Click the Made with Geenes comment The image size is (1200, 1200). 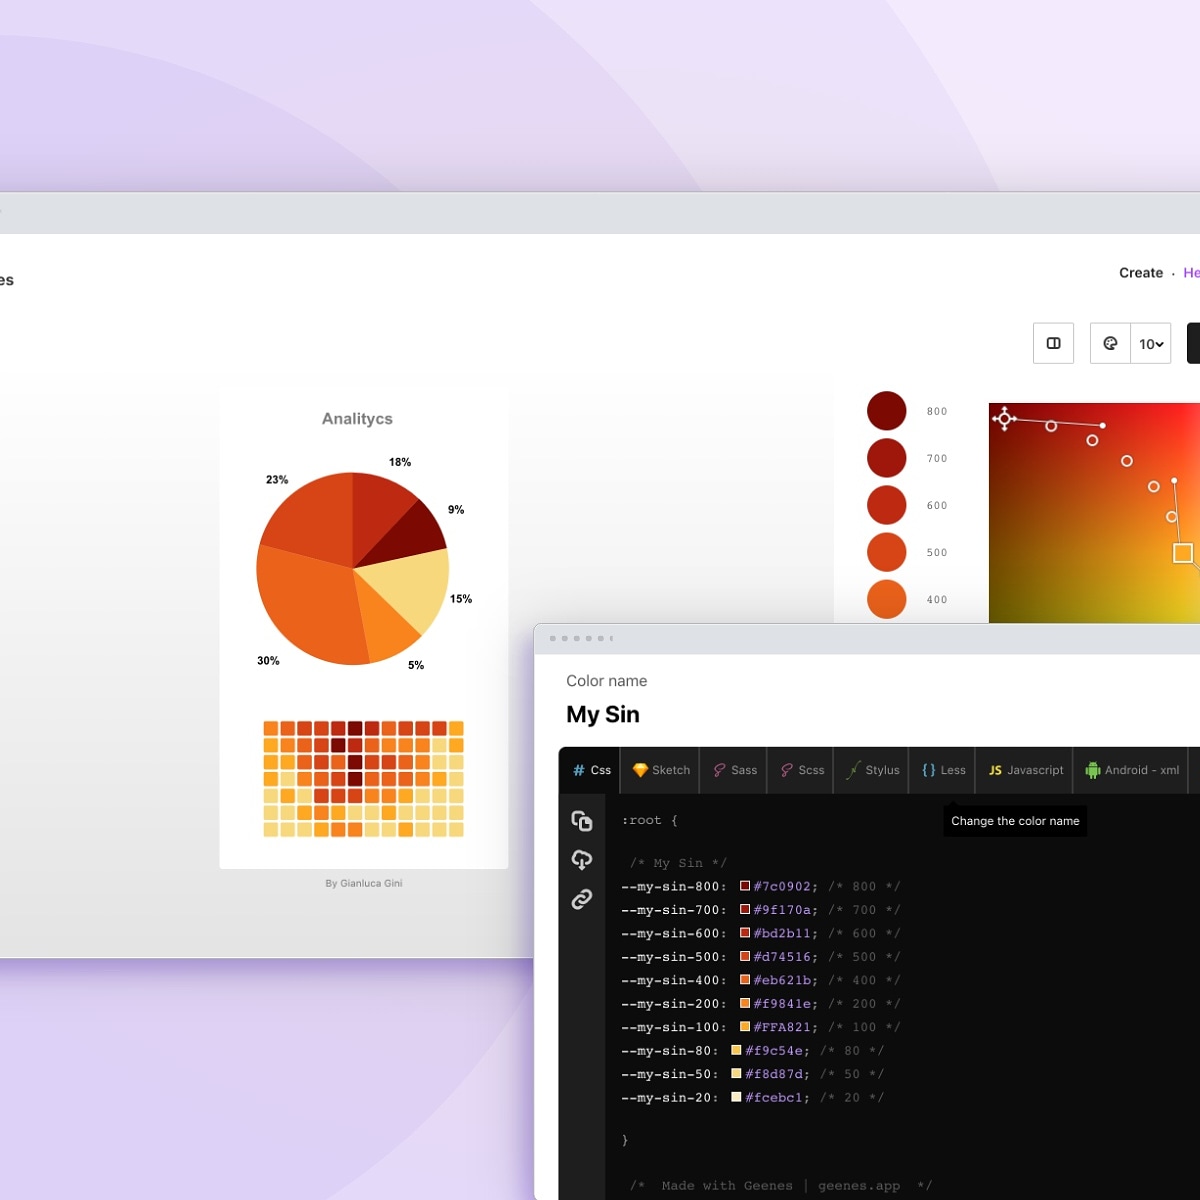[781, 1186]
